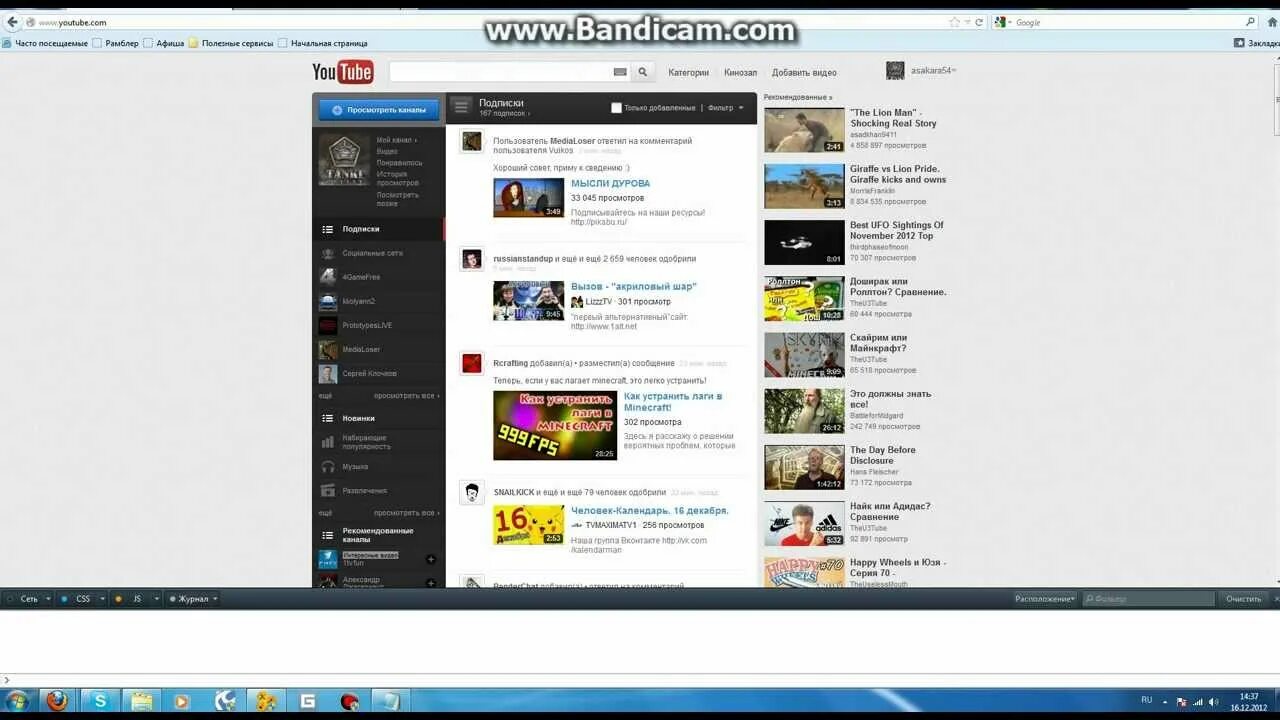Click SNAILKICK avatar in feed
Viewport: 1280px width, 720px height.
472,492
